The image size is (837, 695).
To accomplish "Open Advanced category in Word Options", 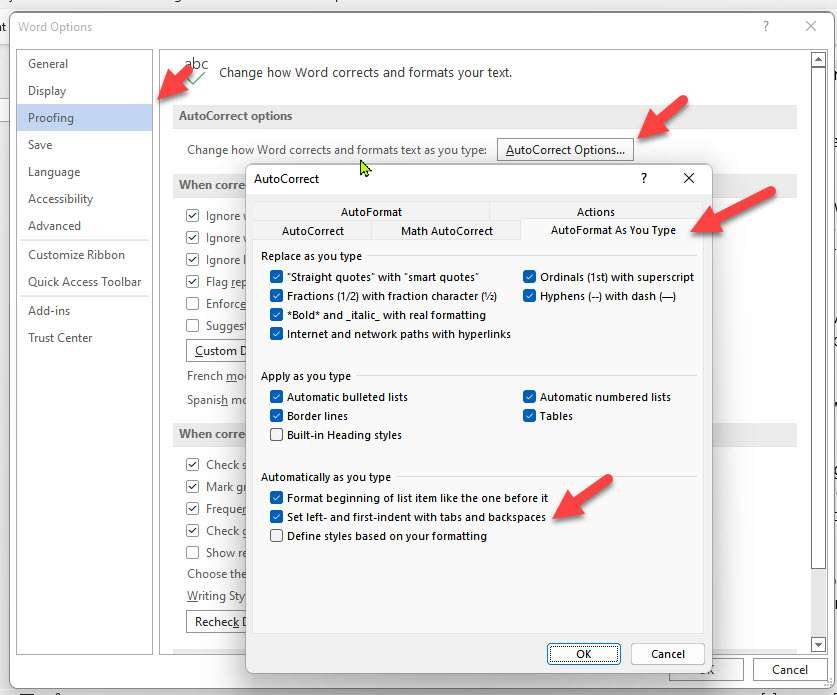I will click(x=84, y=226).
